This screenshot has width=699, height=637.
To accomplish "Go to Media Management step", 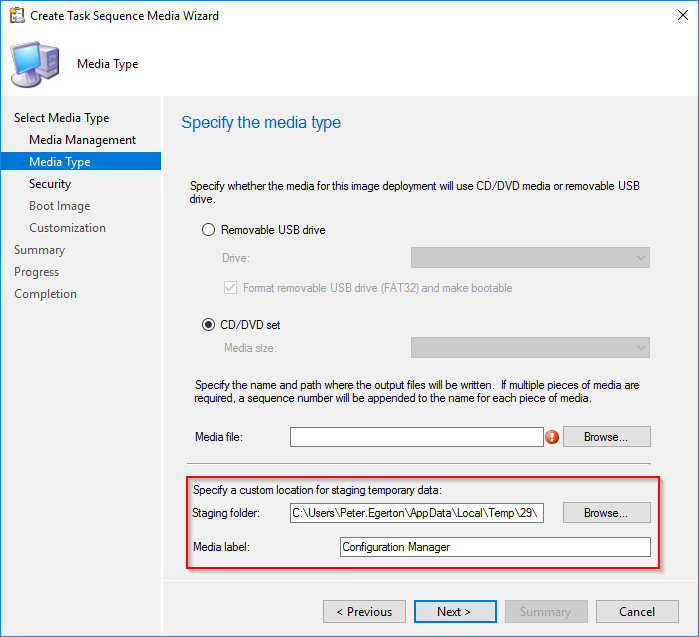I will click(82, 140).
